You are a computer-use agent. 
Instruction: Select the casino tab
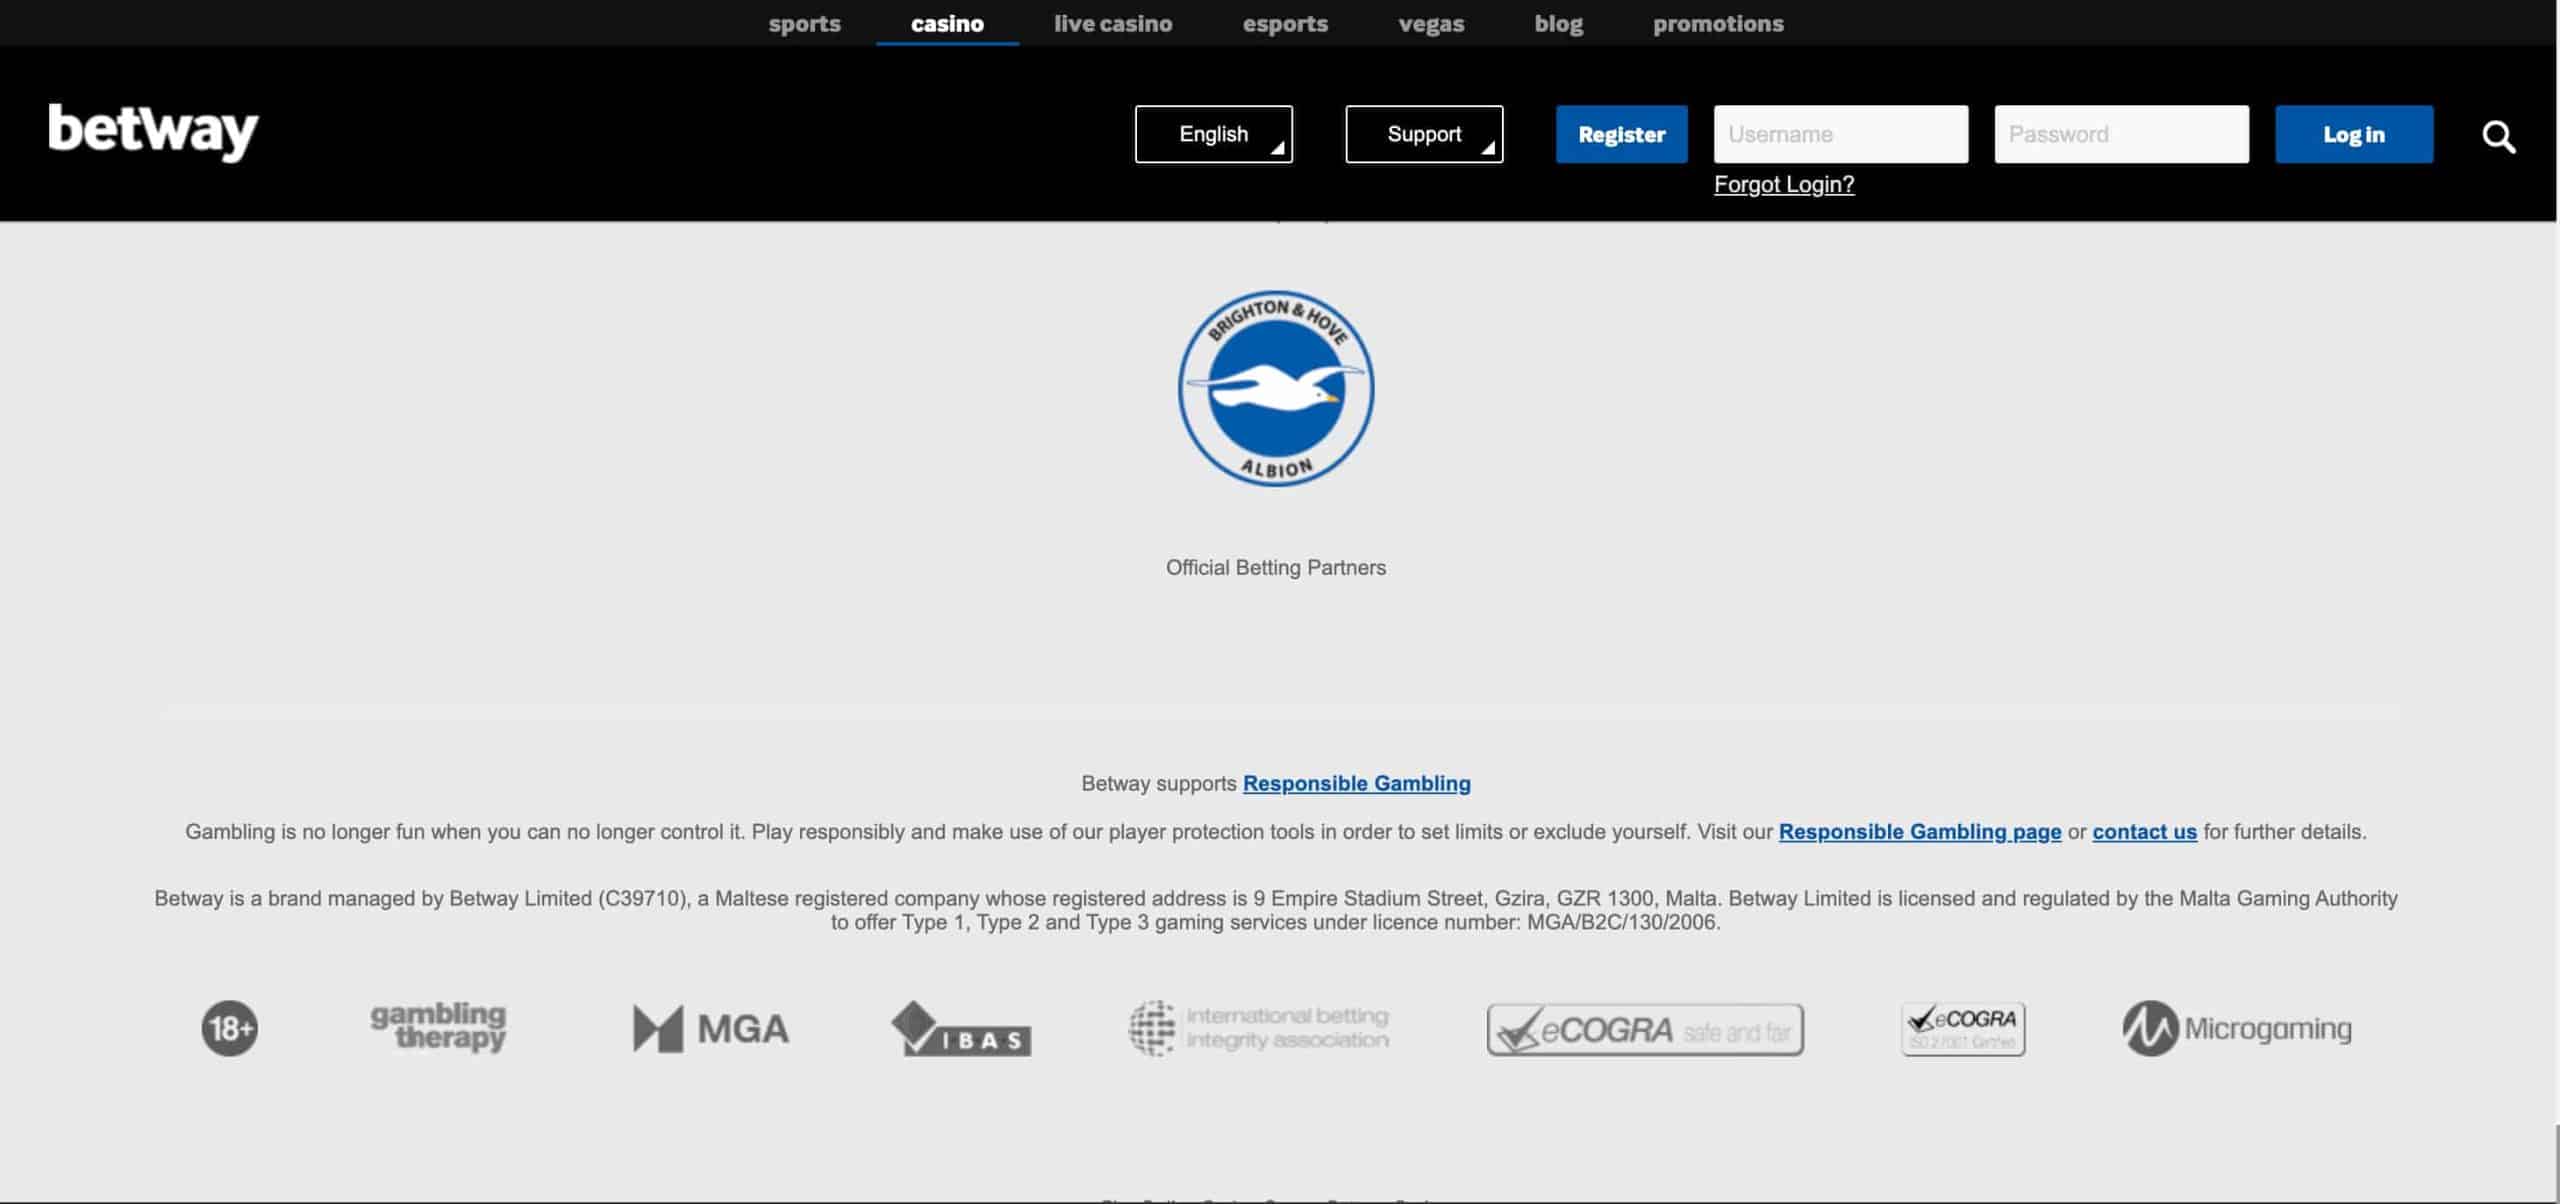coord(947,23)
